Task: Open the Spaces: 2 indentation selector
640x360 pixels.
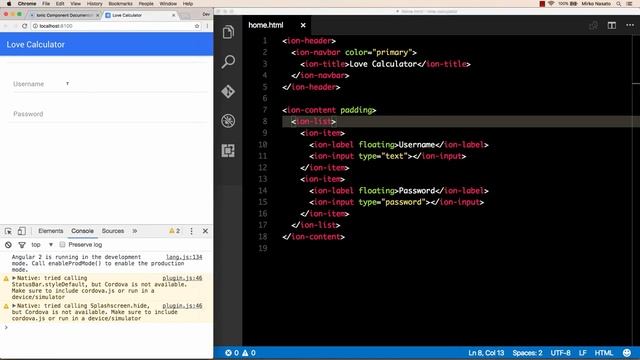Action: [x=527, y=353]
